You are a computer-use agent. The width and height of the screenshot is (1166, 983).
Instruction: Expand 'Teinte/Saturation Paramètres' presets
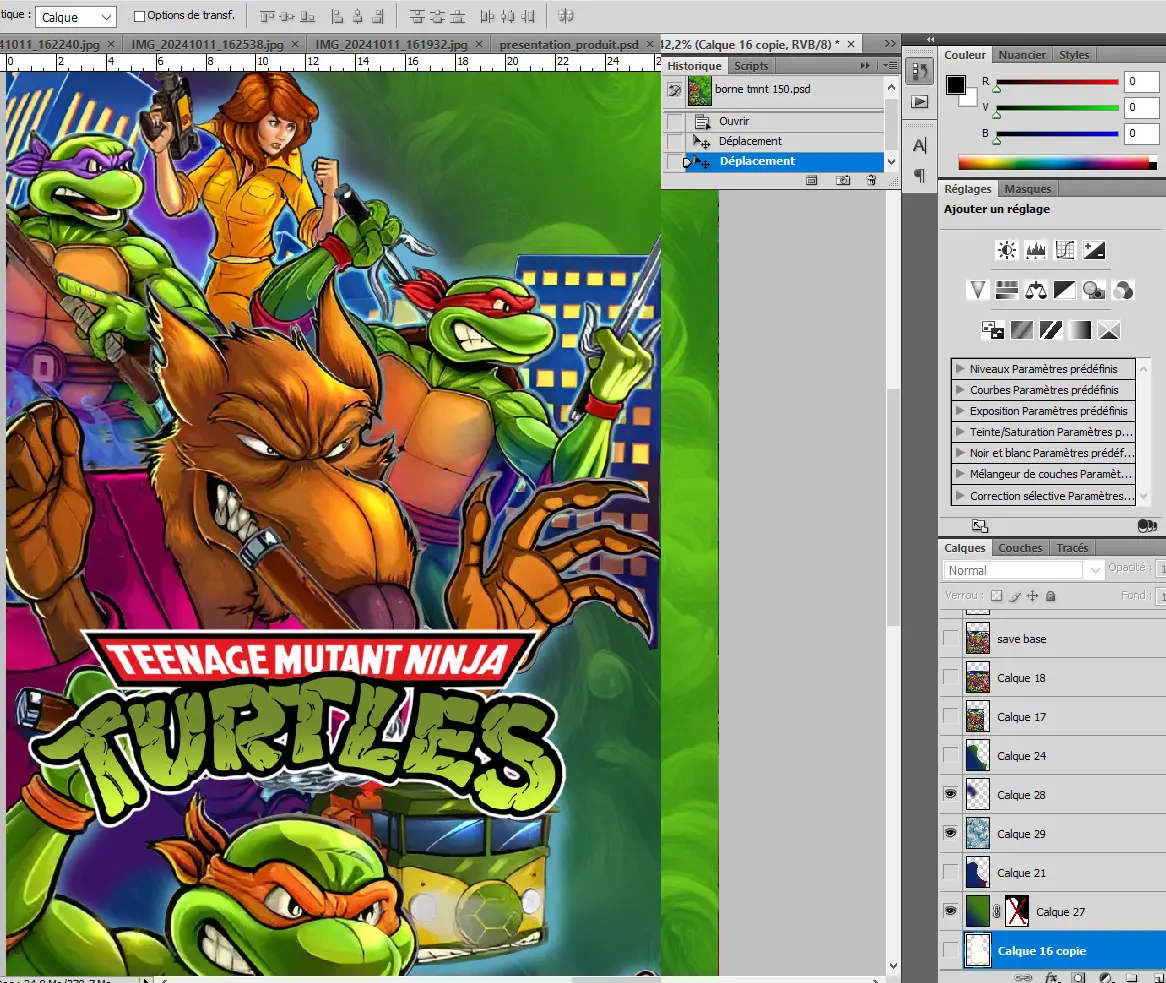coord(960,431)
